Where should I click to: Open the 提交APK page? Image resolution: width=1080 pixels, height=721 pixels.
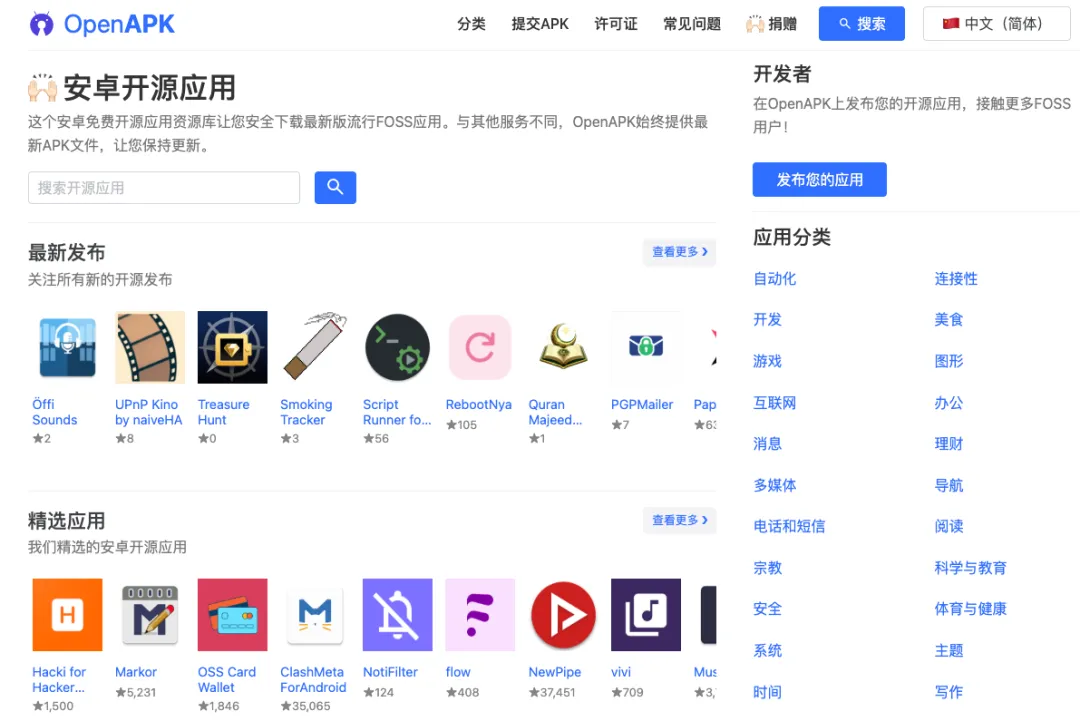[540, 24]
